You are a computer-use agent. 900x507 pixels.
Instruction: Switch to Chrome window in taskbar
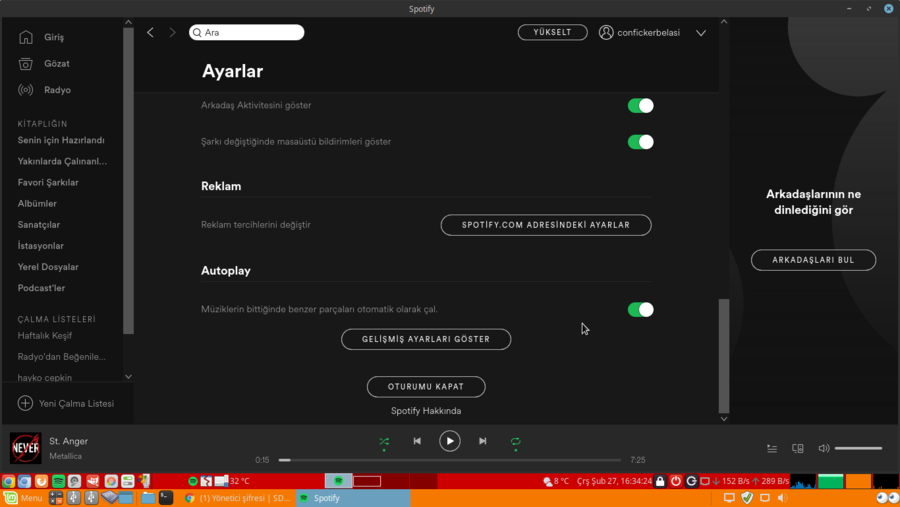236,498
